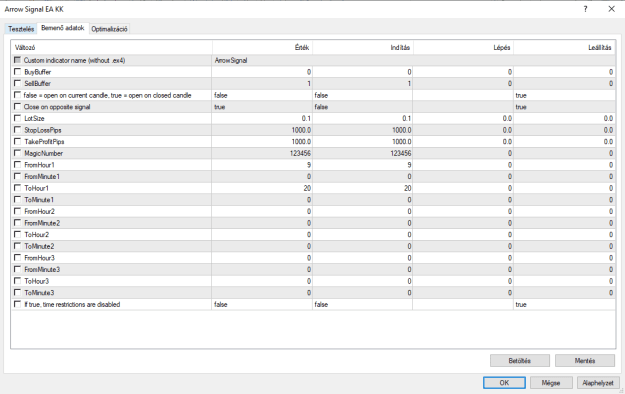Reset with the Alaphelyzet button
The width and height of the screenshot is (625, 394).
click(598, 383)
